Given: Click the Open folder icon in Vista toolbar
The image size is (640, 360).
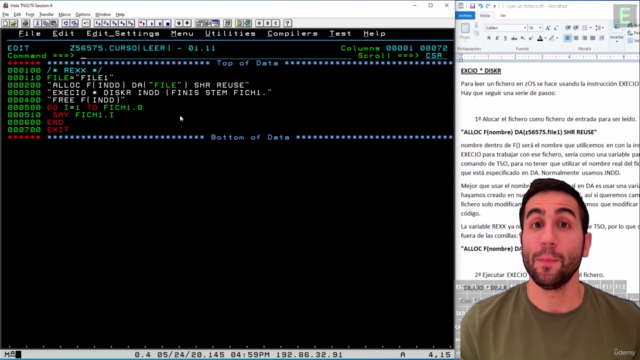Looking at the screenshot, I should click(x=13, y=23).
